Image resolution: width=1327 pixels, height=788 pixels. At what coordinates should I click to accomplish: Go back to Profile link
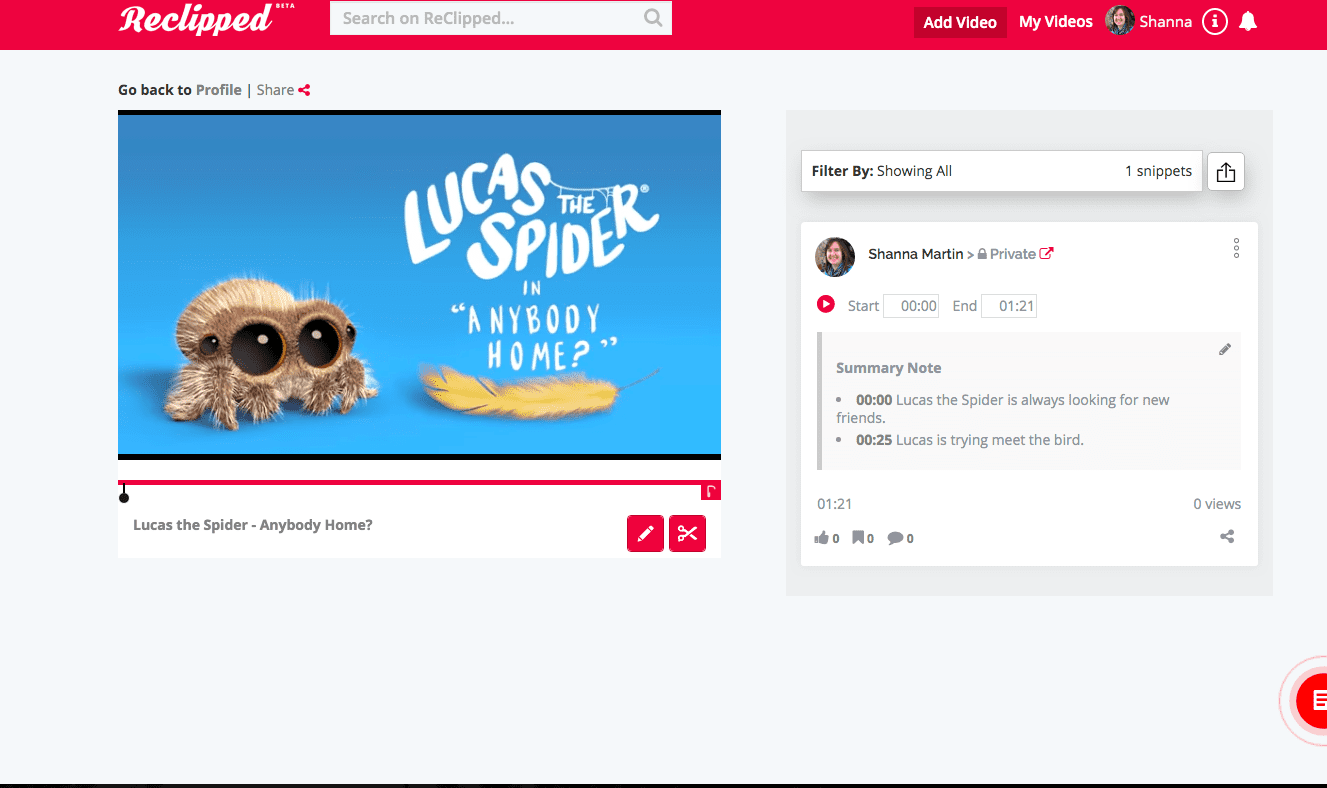(219, 90)
